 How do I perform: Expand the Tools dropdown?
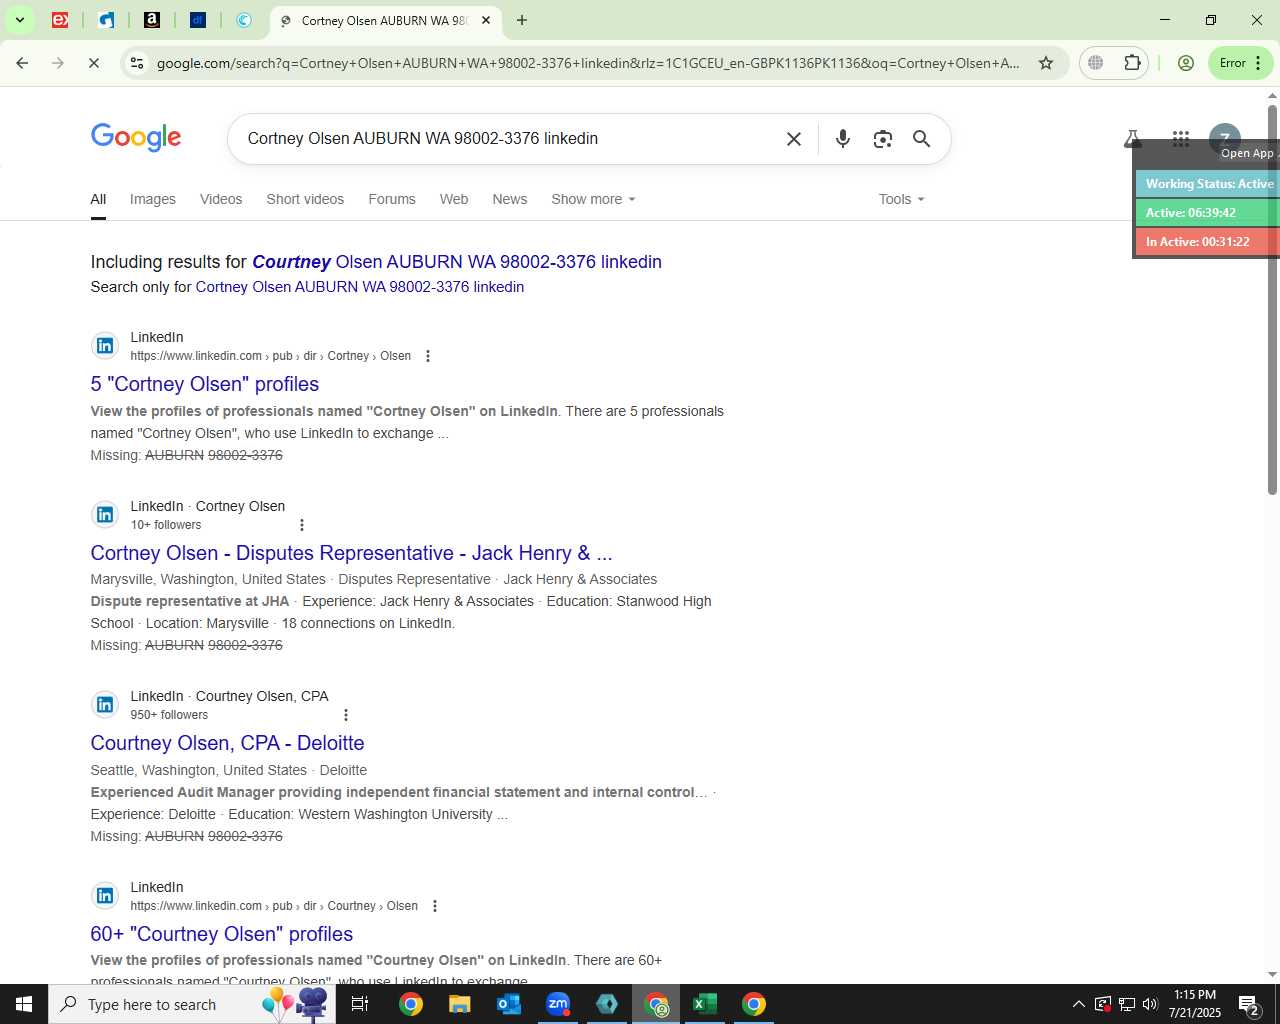point(901,199)
